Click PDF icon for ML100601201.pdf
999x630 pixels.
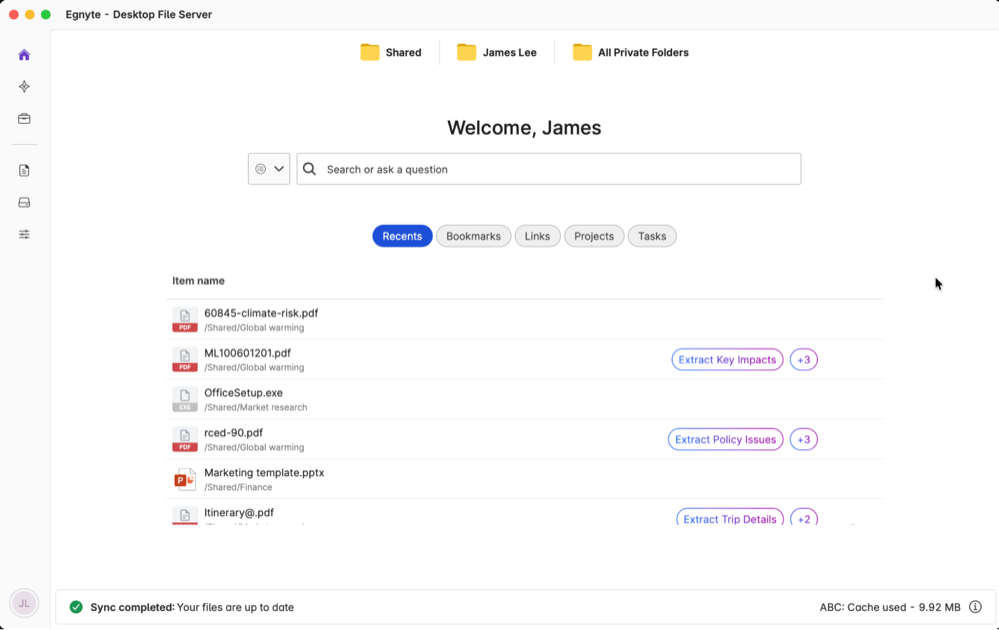coord(185,359)
